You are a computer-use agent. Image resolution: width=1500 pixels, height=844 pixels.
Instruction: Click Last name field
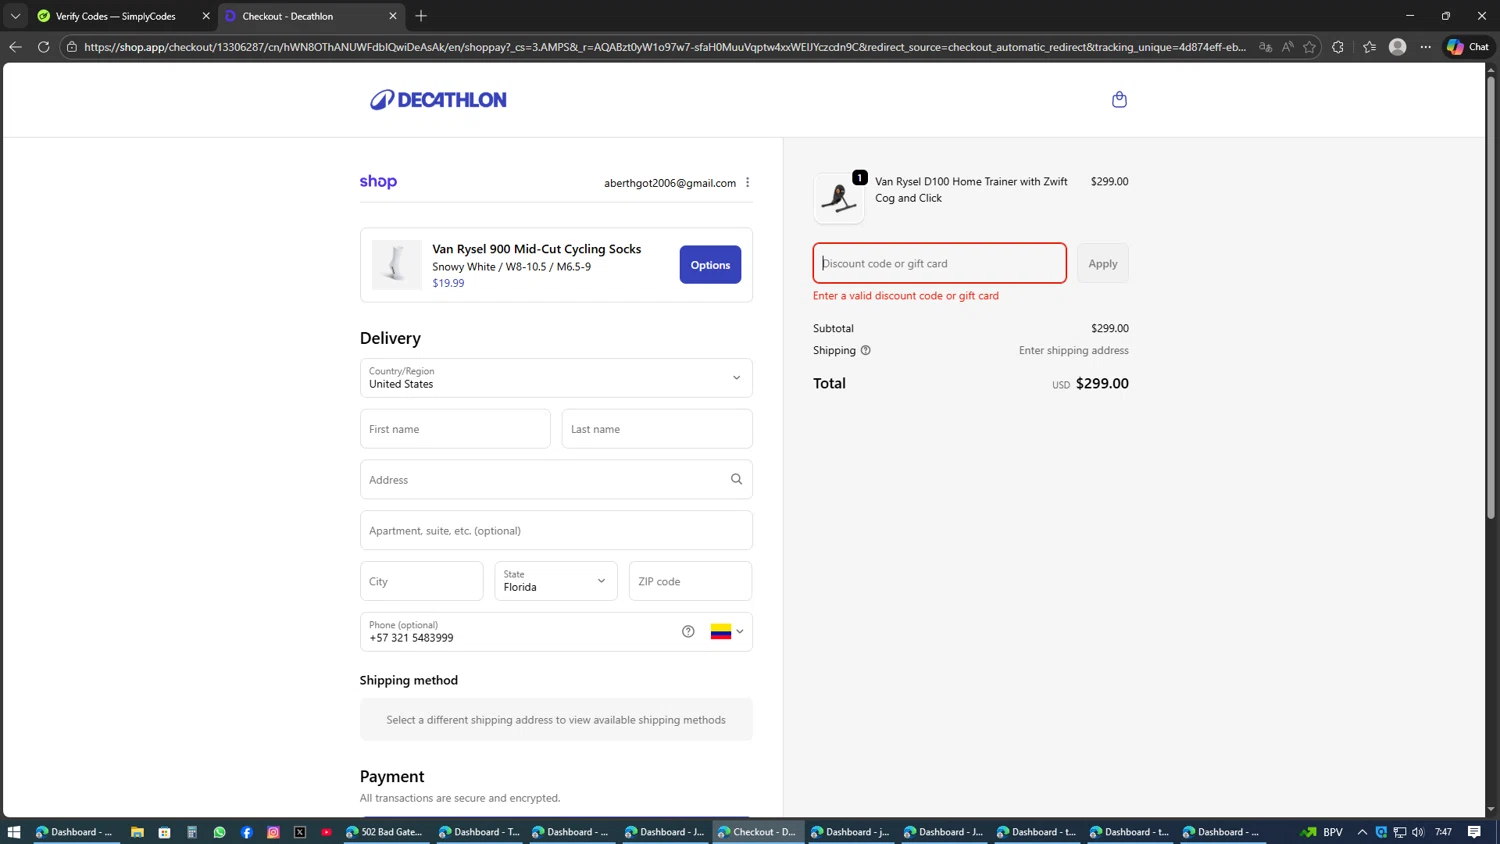click(657, 429)
